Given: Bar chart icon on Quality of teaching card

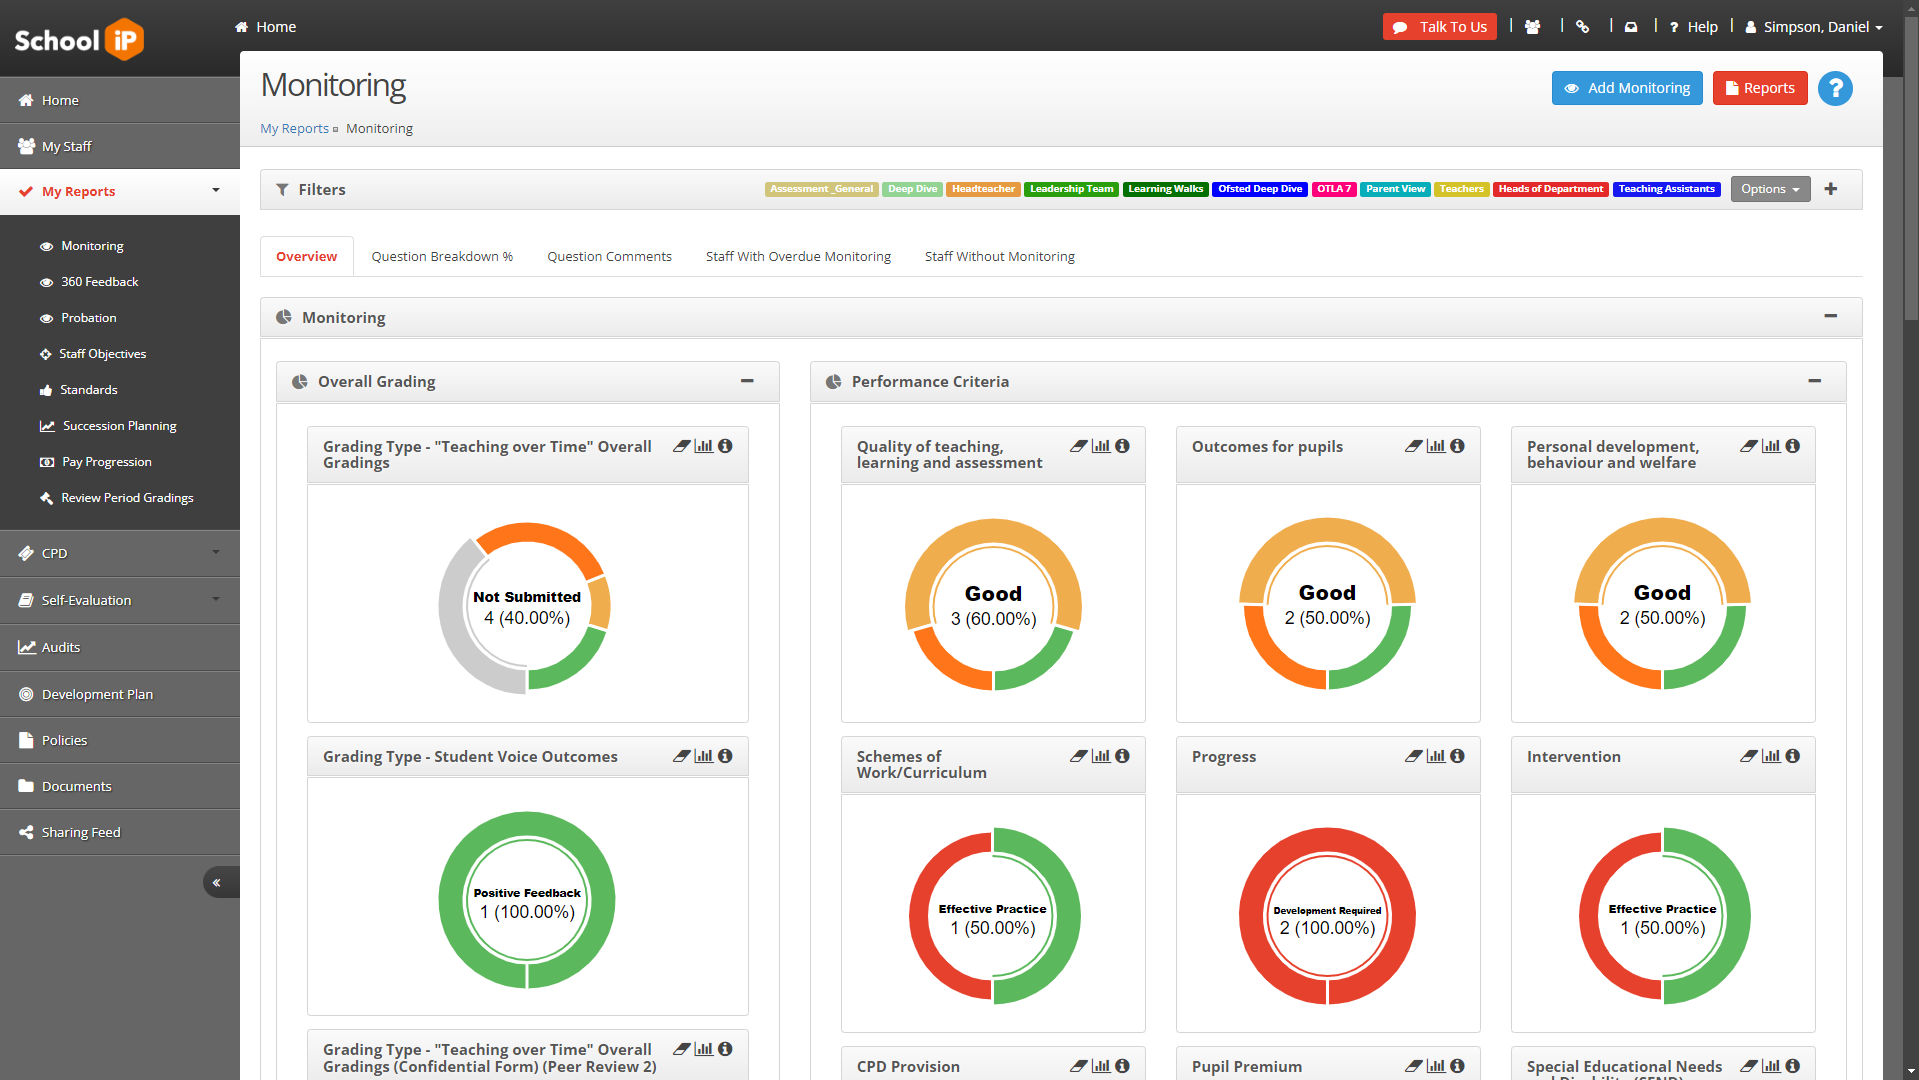Looking at the screenshot, I should 1101,446.
